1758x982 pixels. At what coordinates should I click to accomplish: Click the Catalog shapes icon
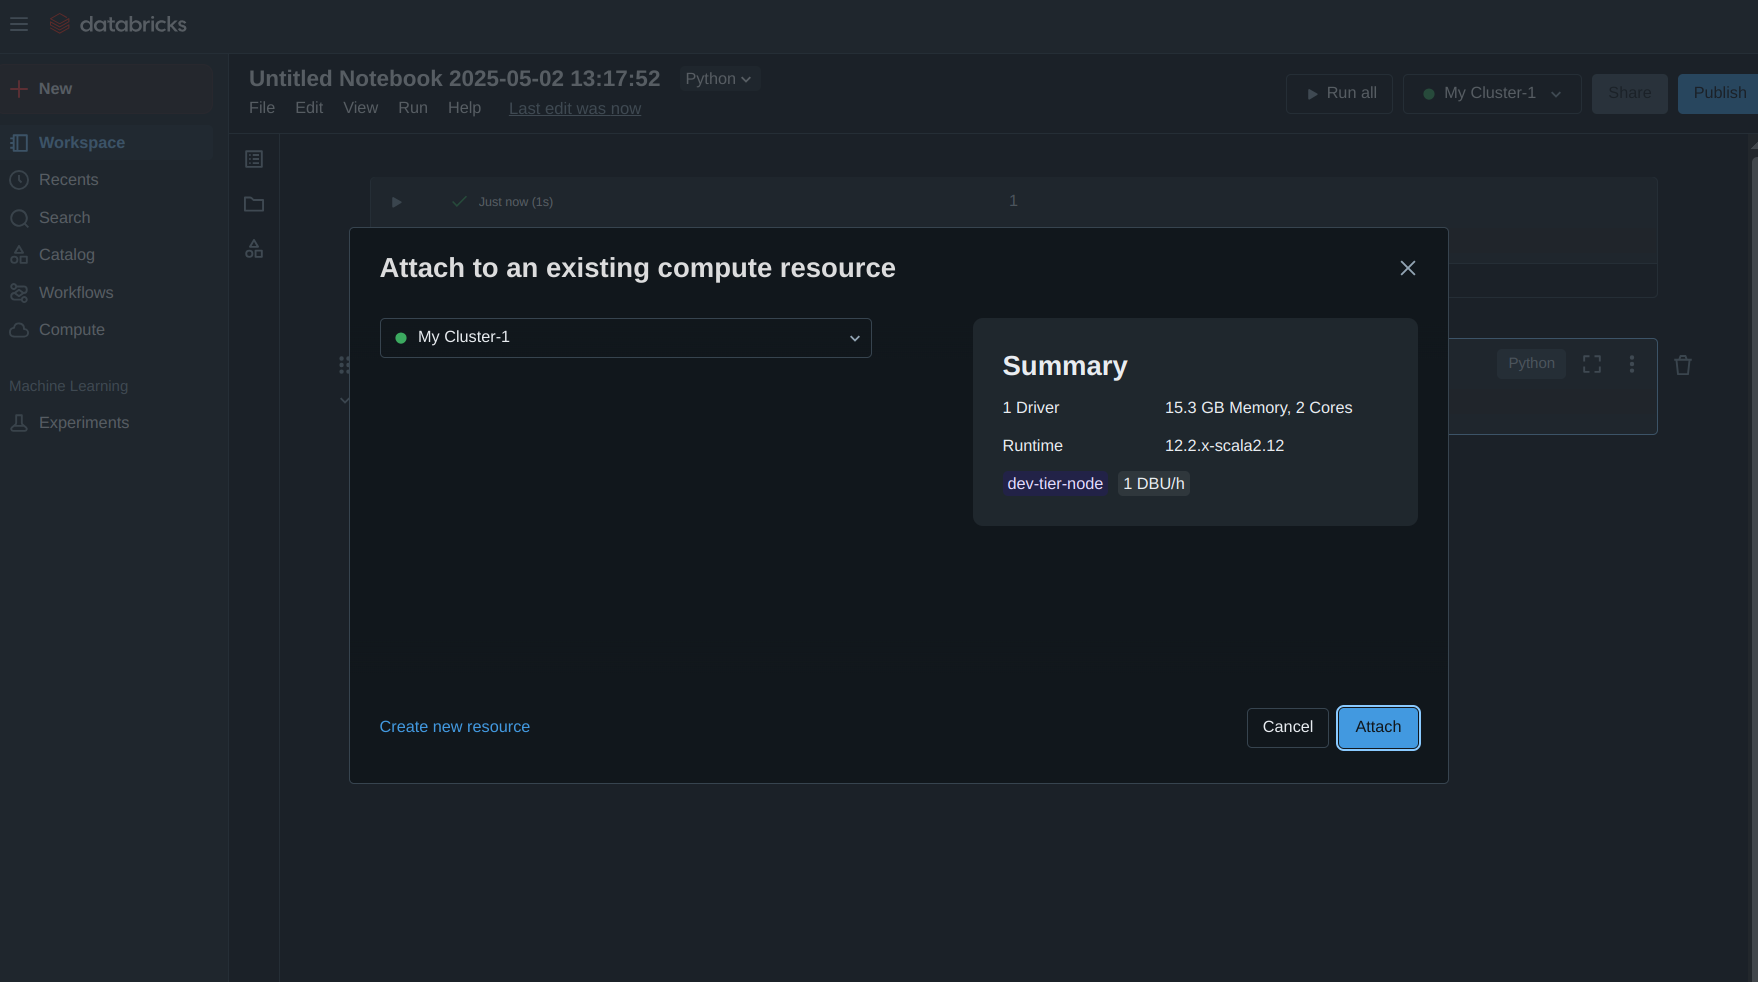point(19,255)
